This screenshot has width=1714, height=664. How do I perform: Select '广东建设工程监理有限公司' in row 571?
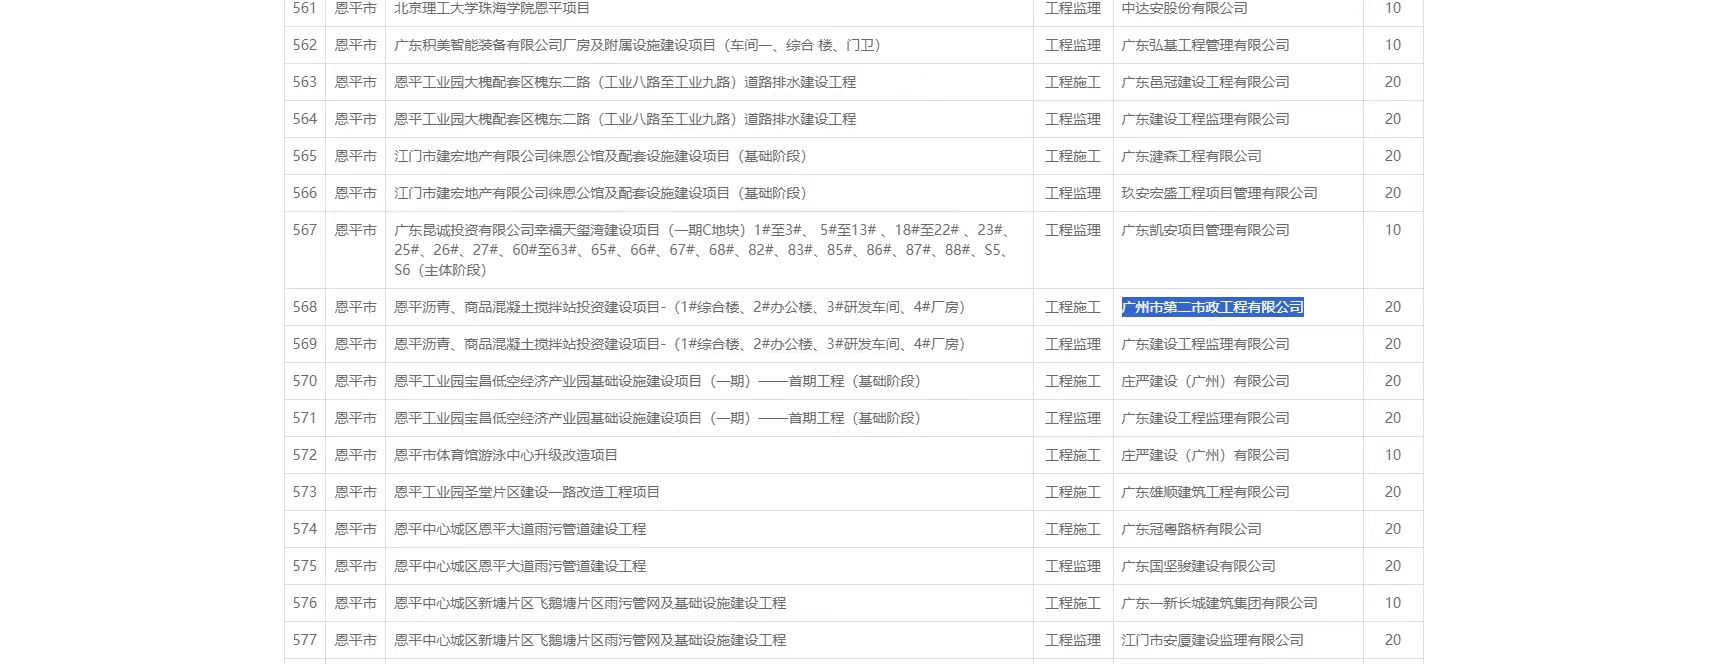click(x=1205, y=418)
